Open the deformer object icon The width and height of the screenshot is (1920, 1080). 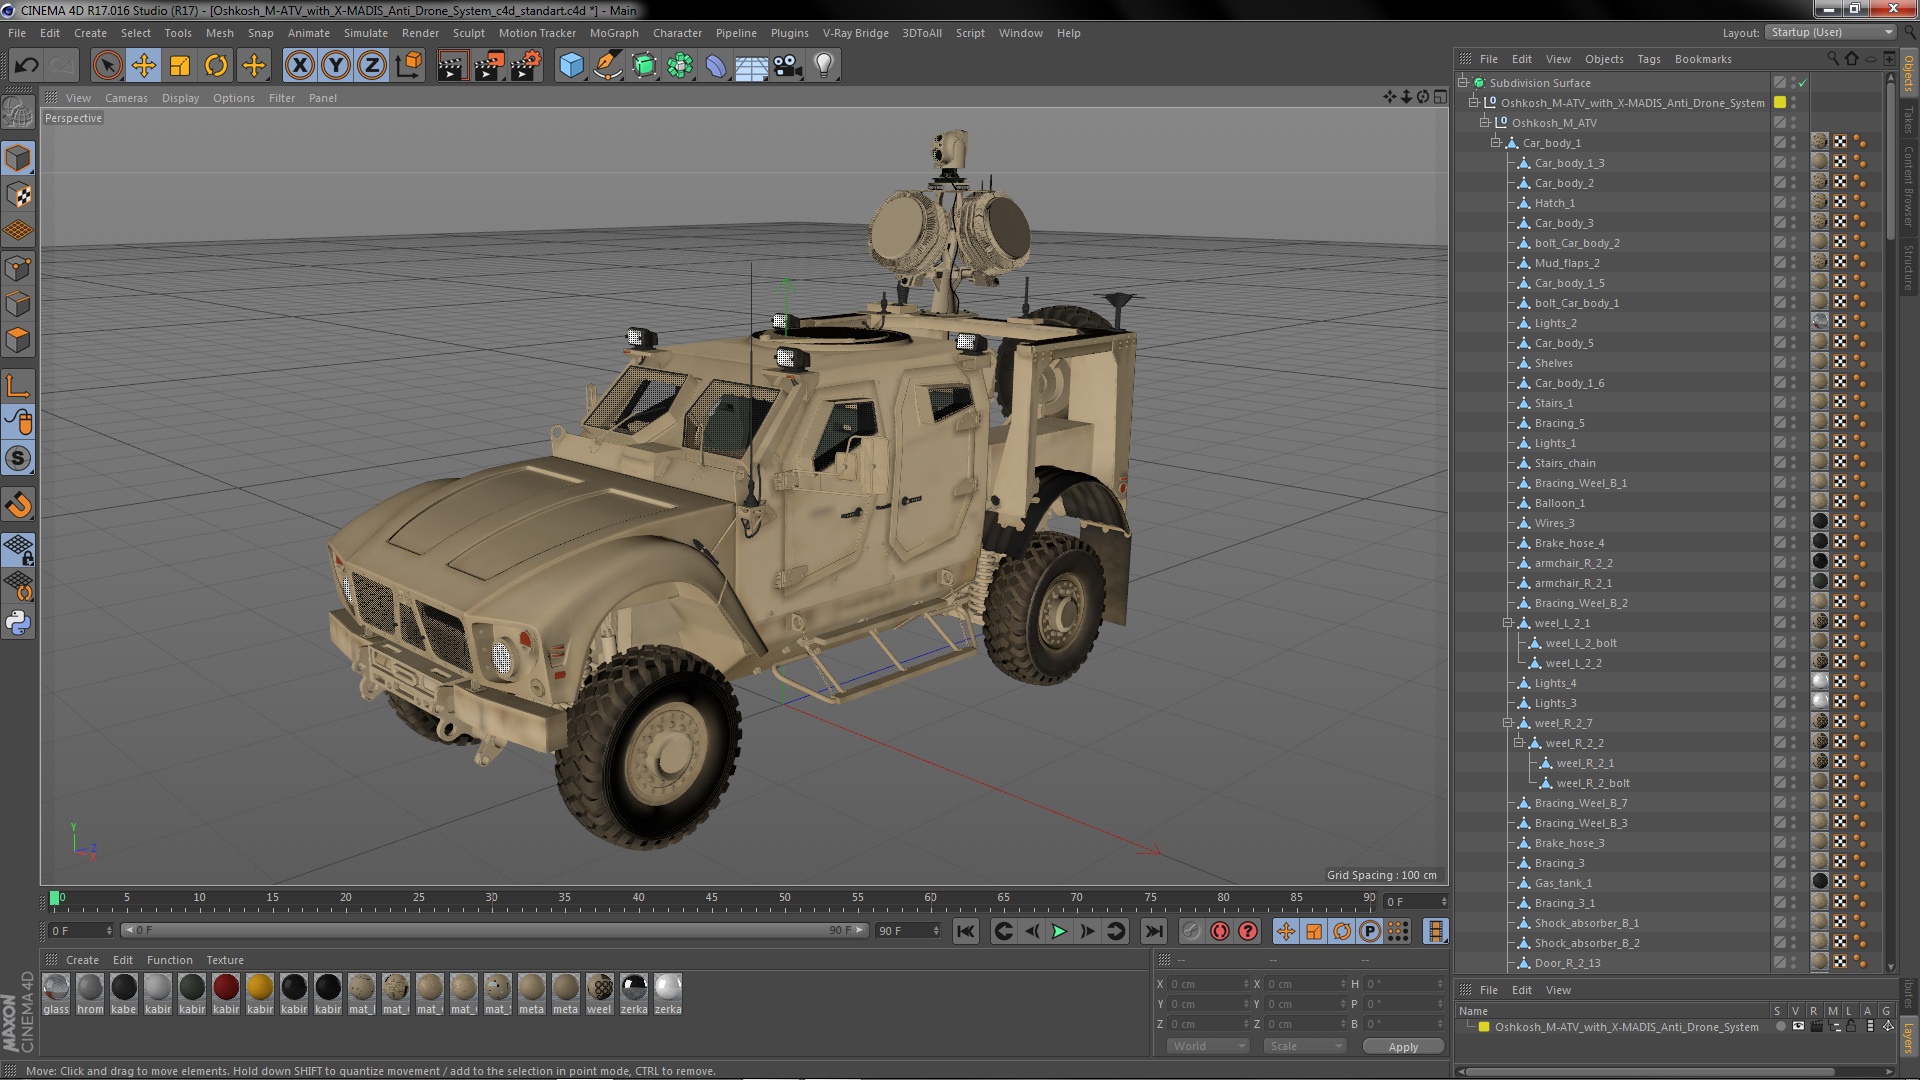point(716,66)
